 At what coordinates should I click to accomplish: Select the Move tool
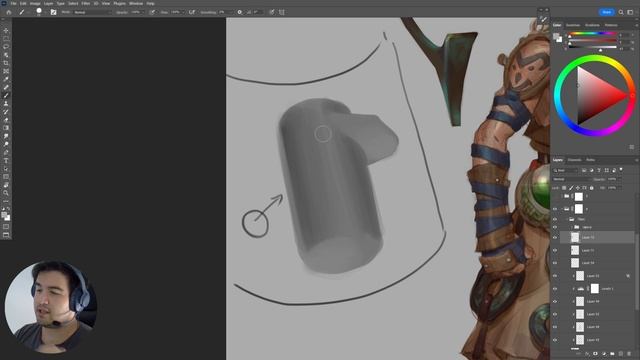6,31
